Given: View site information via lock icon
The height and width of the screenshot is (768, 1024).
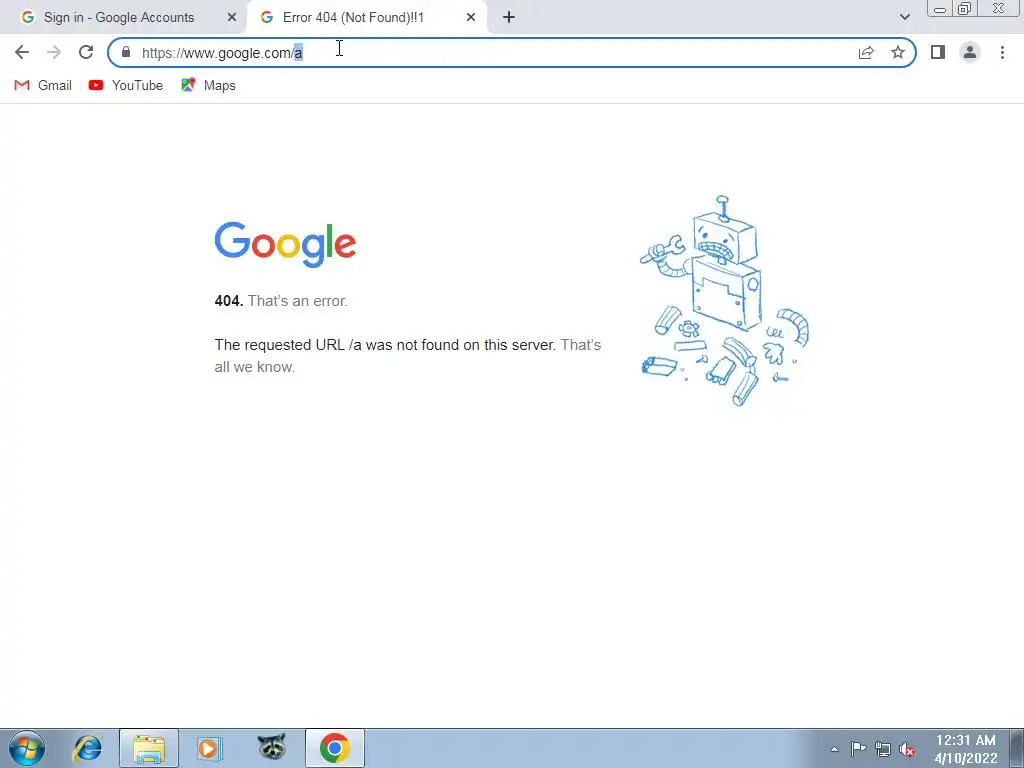Looking at the screenshot, I should coord(126,52).
